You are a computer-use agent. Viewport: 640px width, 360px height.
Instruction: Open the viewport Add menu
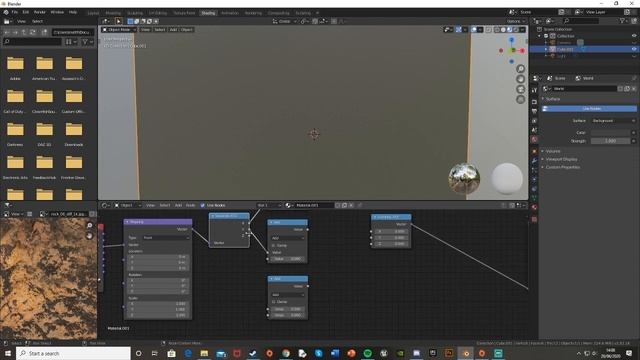tap(173, 29)
